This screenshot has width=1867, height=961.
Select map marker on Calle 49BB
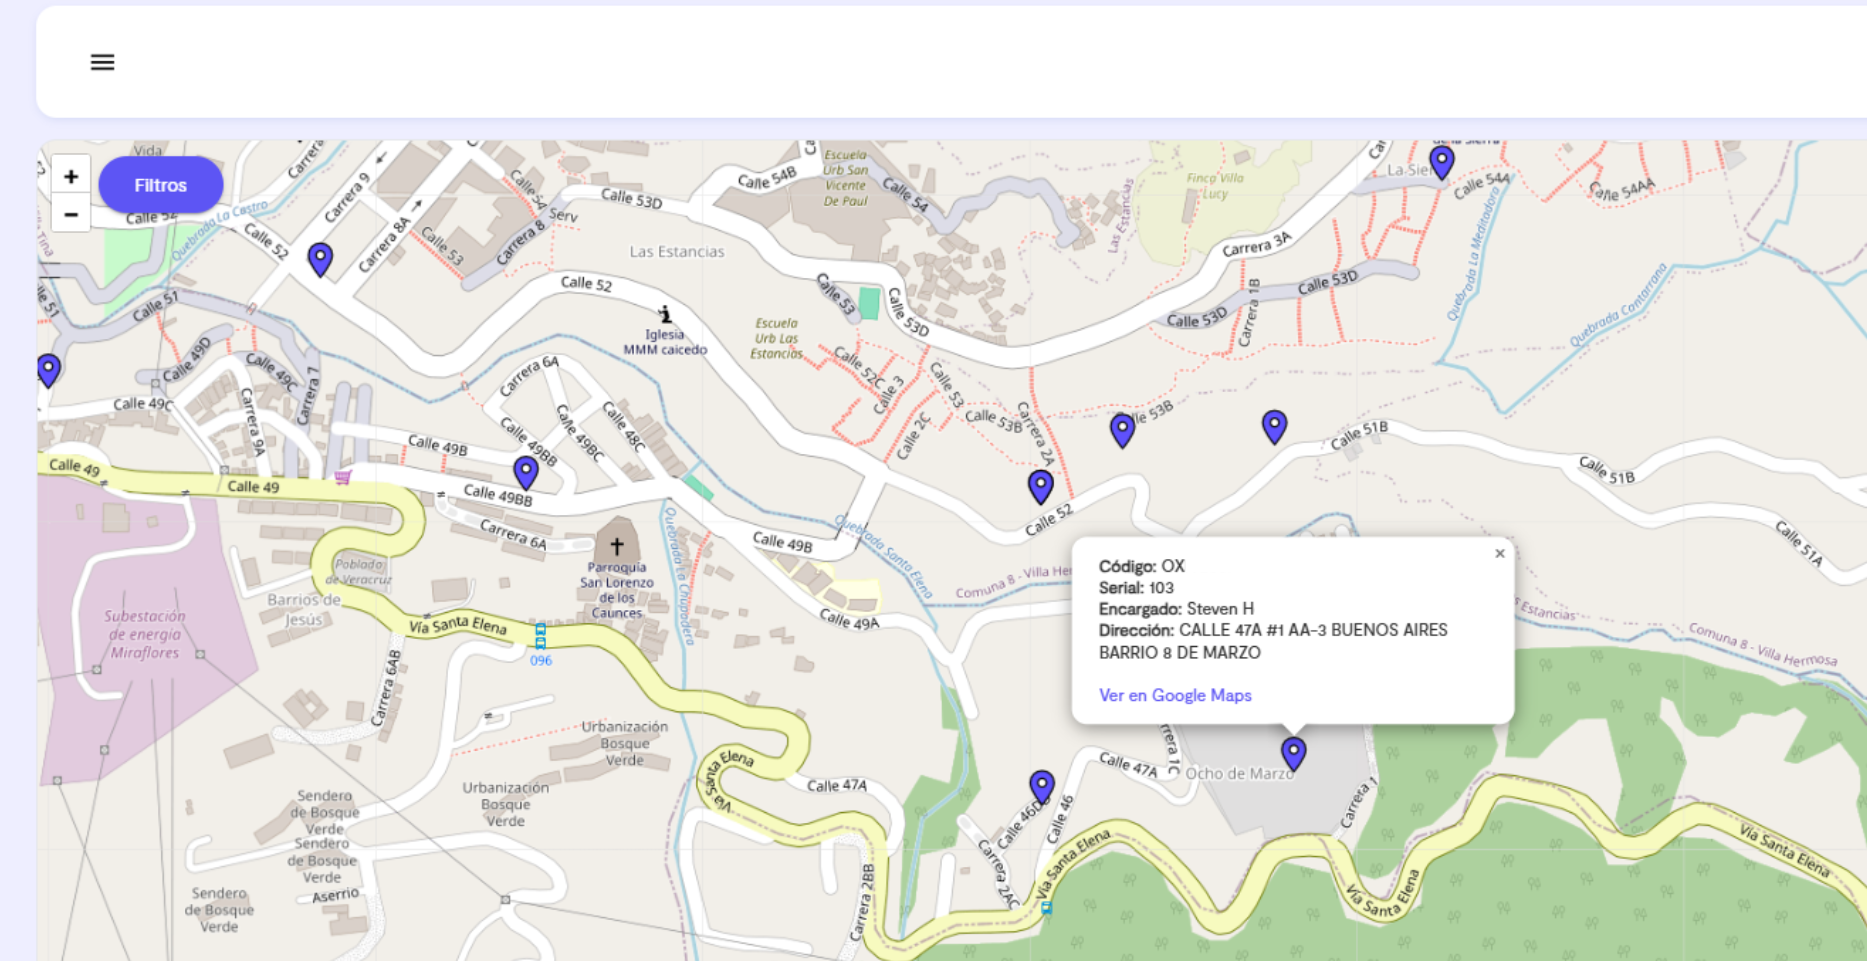tap(526, 473)
